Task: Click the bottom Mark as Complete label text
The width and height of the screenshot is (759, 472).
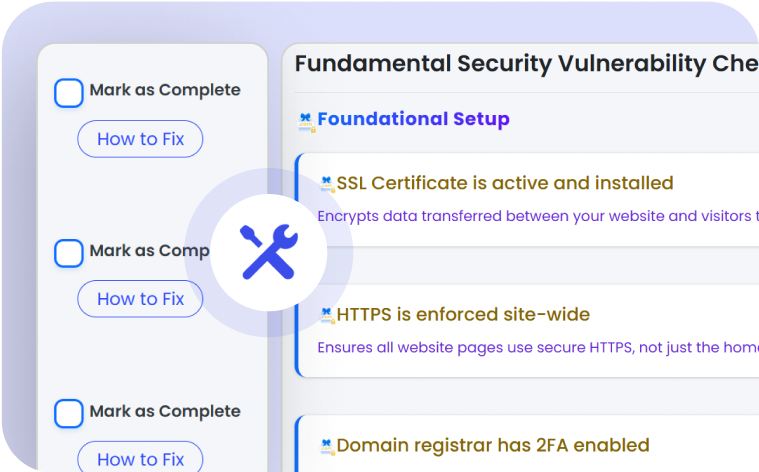Action: point(165,411)
